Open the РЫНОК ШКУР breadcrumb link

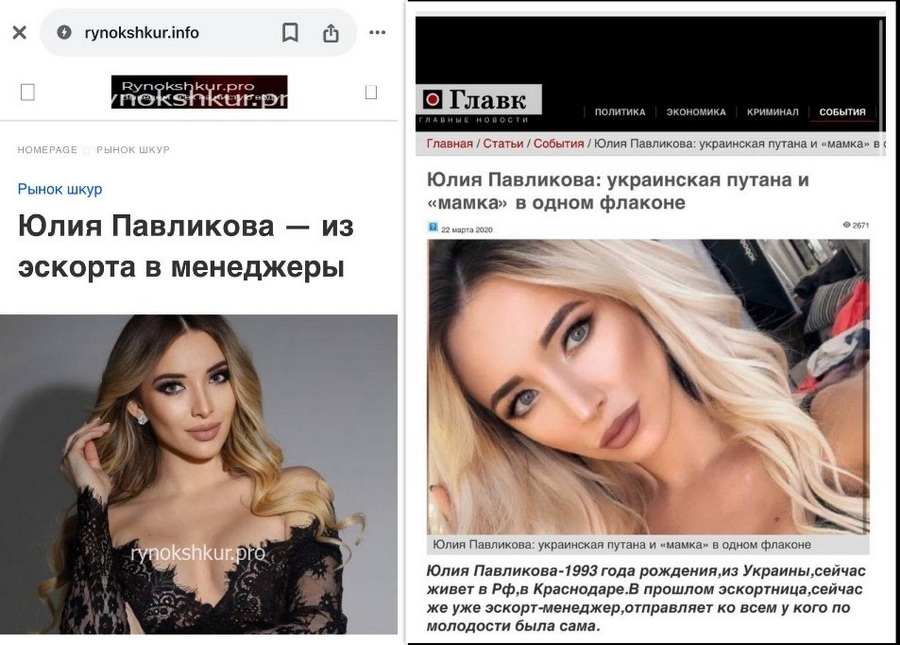coord(133,150)
